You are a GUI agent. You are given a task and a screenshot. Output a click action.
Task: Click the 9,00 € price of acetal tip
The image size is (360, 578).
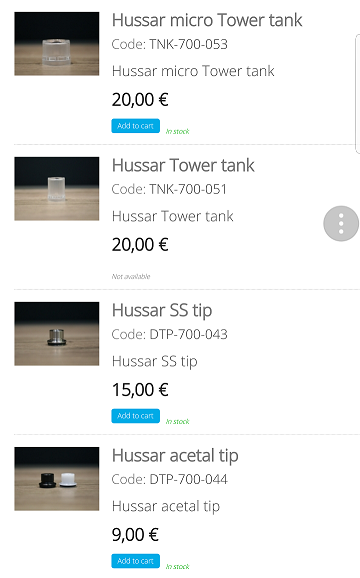point(135,535)
